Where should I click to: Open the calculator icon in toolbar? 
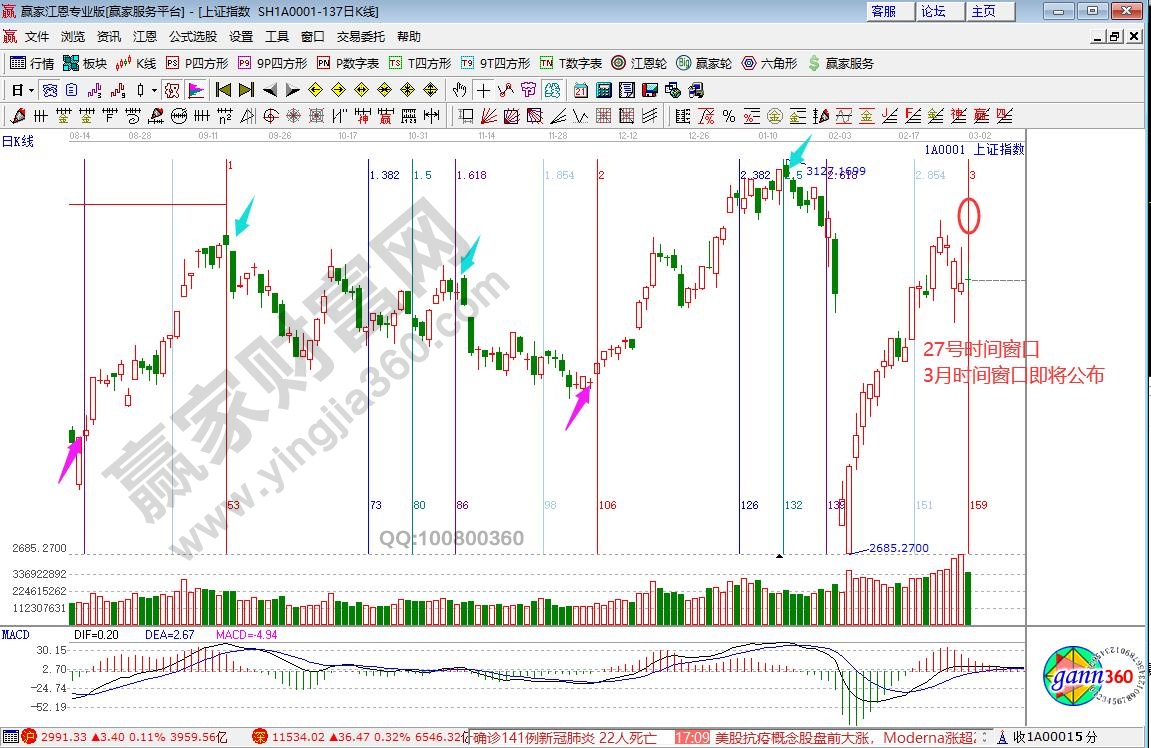pos(604,90)
